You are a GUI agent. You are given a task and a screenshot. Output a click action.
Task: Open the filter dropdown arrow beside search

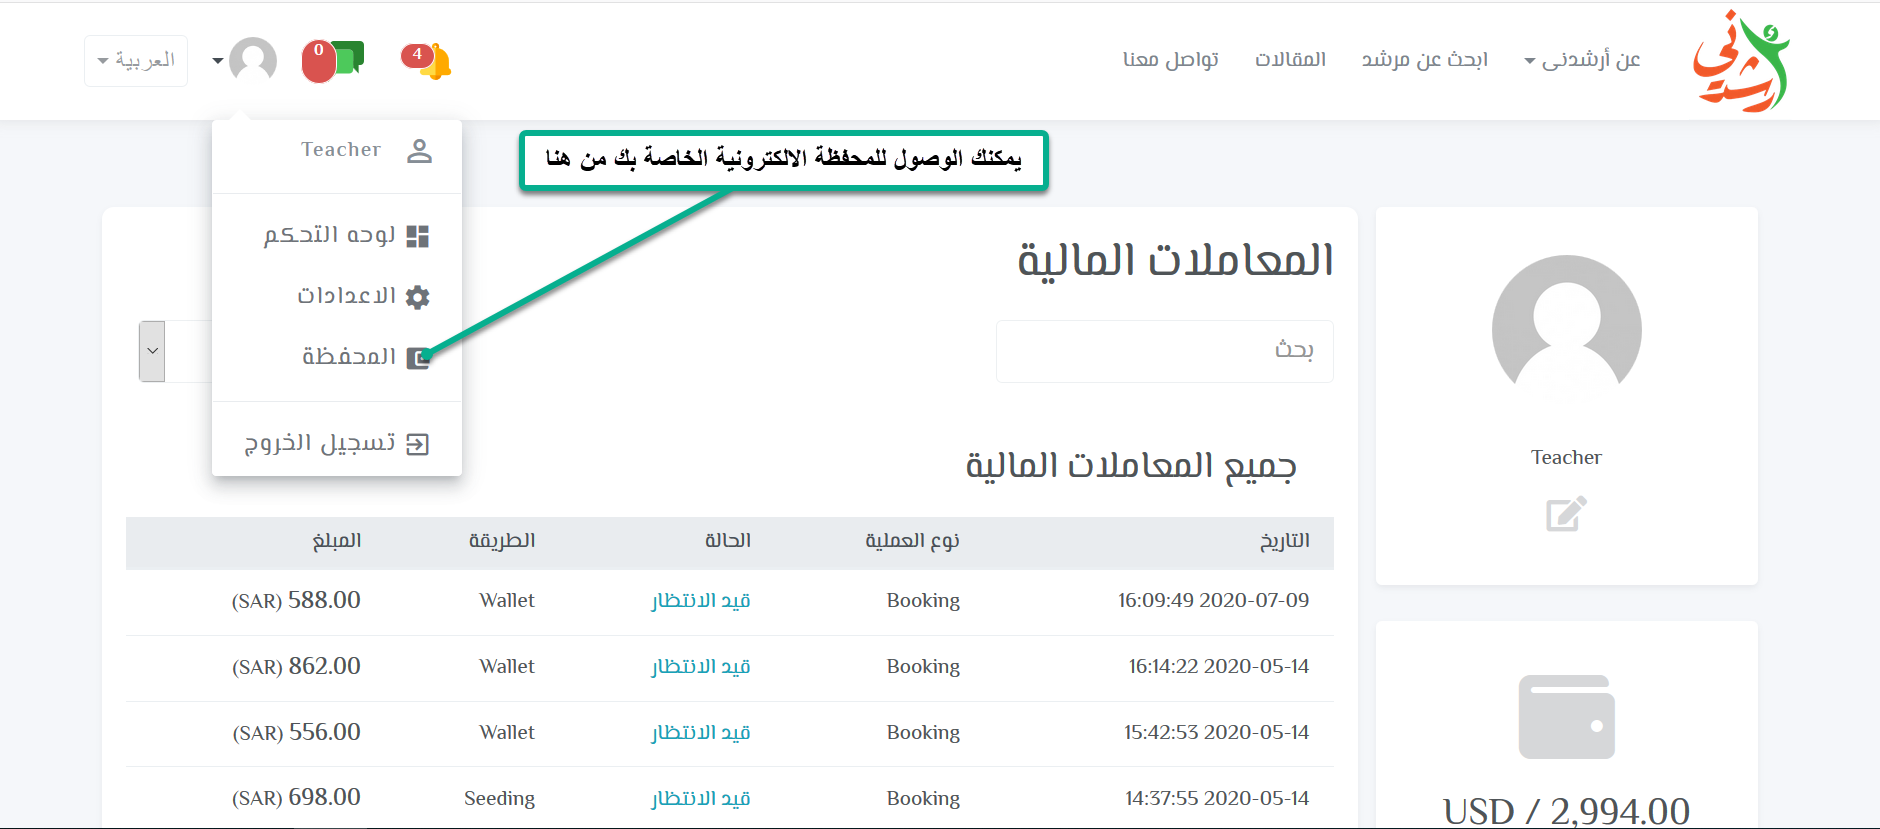pos(152,351)
